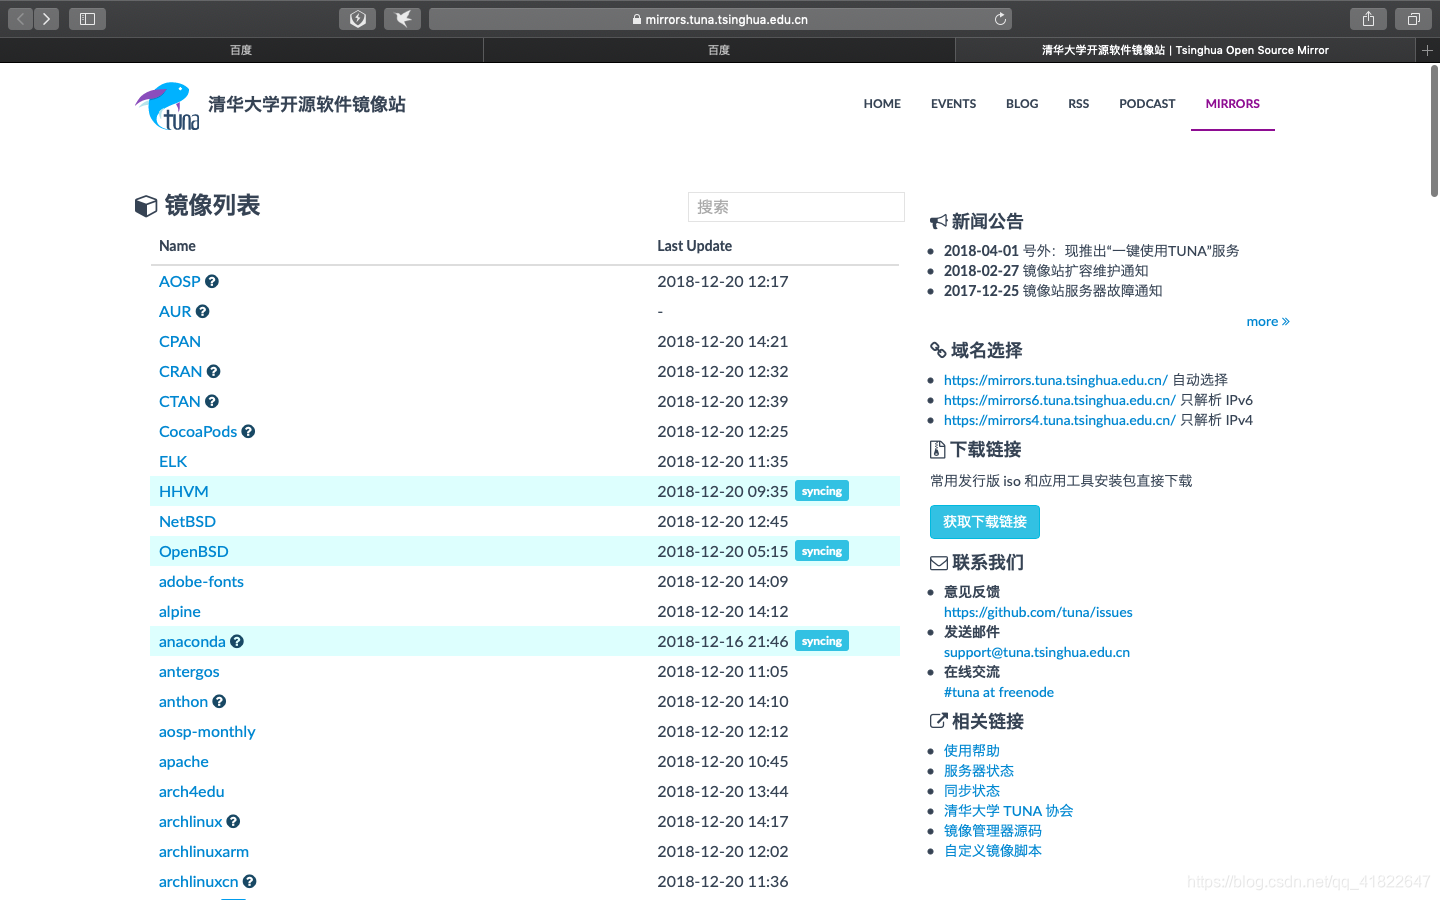The width and height of the screenshot is (1440, 900).
Task: Switch to the second 百度 tab
Action: tap(719, 50)
